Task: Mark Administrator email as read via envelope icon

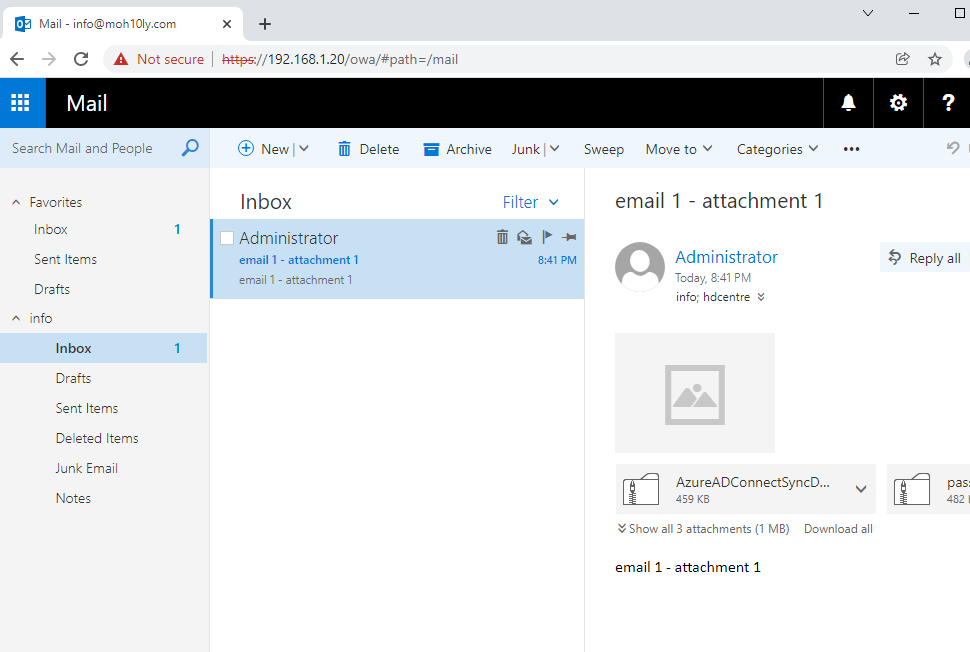Action: (x=525, y=237)
